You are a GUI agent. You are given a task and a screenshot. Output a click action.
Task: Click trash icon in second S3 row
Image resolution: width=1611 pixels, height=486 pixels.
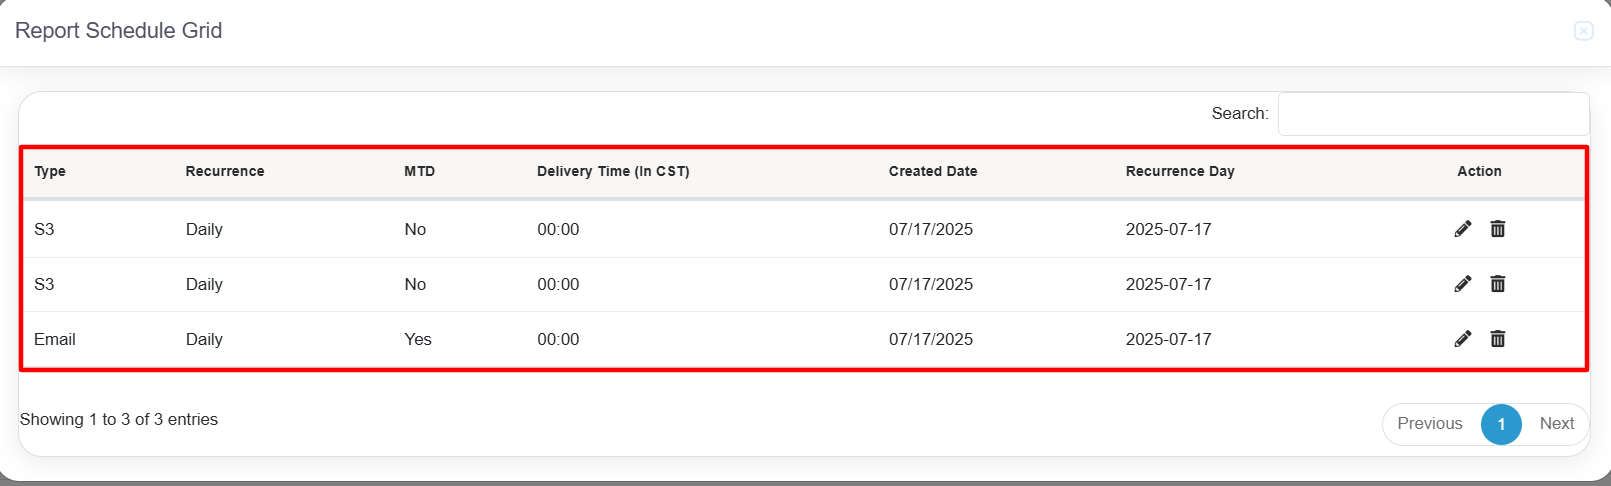coord(1498,284)
